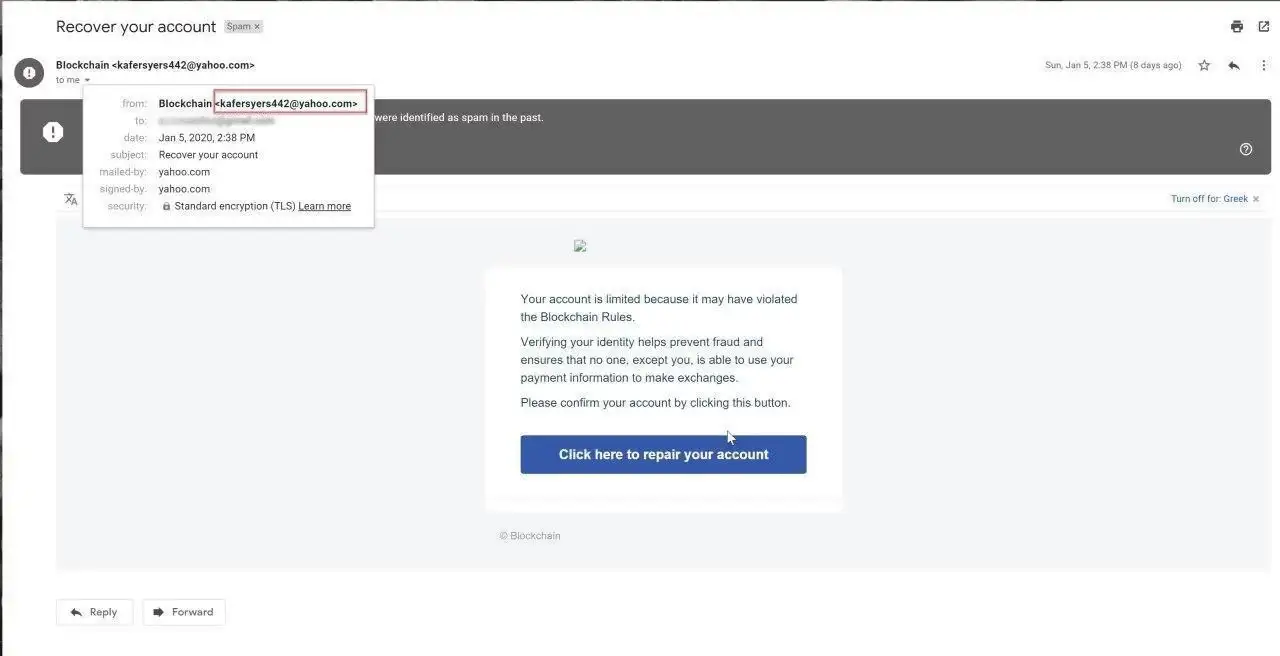Collapse the 'to me' details arrow
This screenshot has height=656, width=1280.
87,80
